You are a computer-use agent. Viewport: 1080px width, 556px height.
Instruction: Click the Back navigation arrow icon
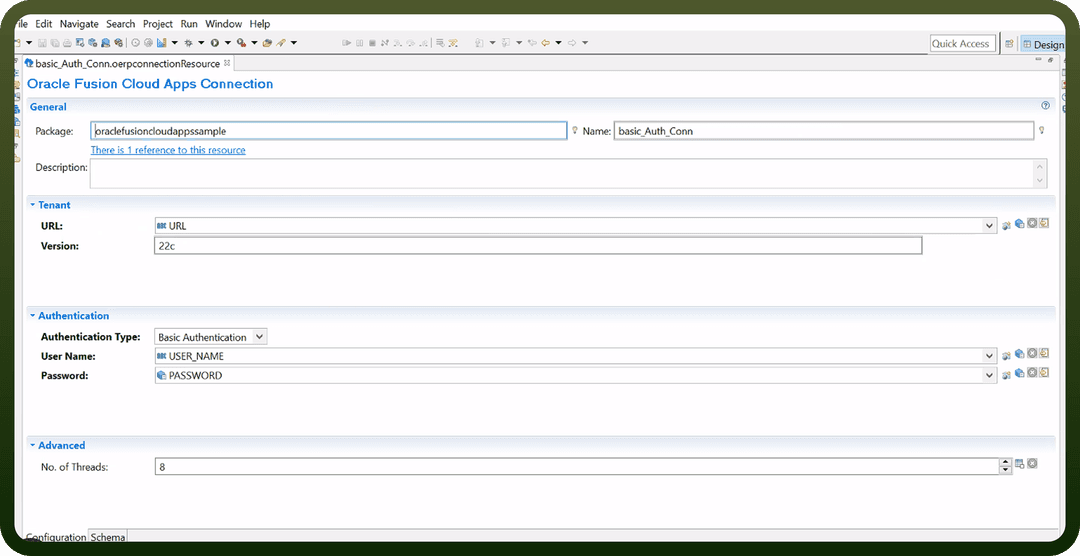pos(545,43)
